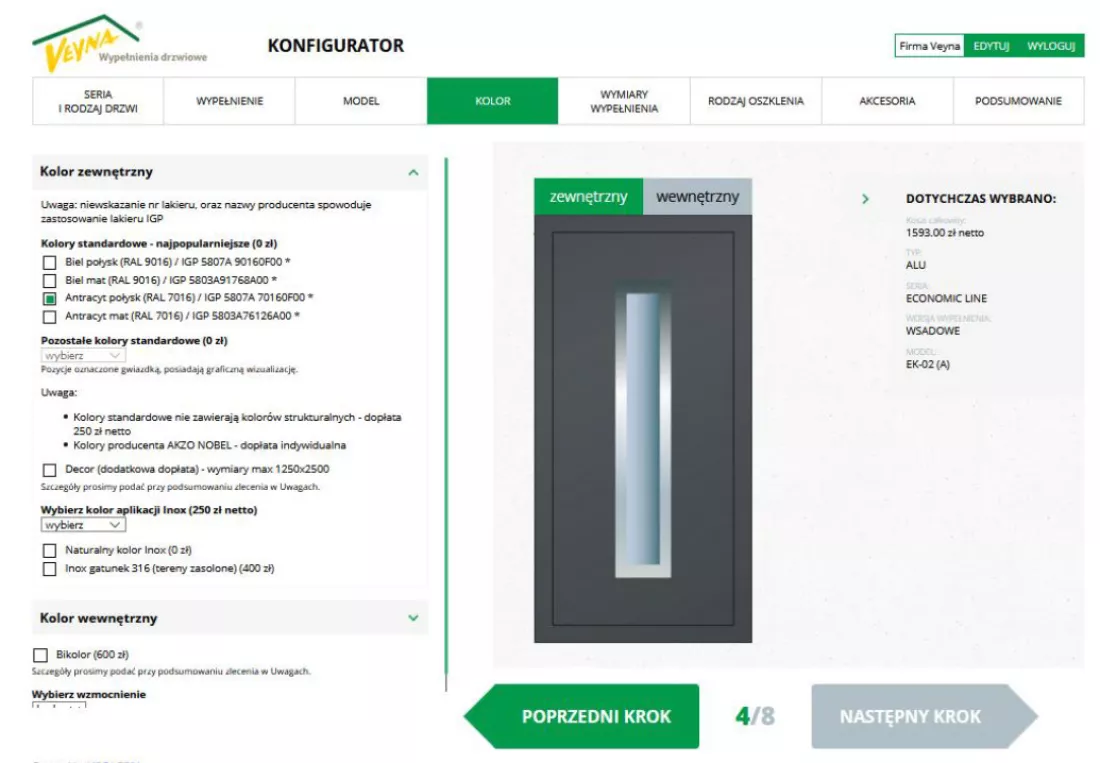This screenshot has height=763, width=1100.
Task: Open the Pozostałe kolory standardowe dropdown
Action: click(x=83, y=356)
